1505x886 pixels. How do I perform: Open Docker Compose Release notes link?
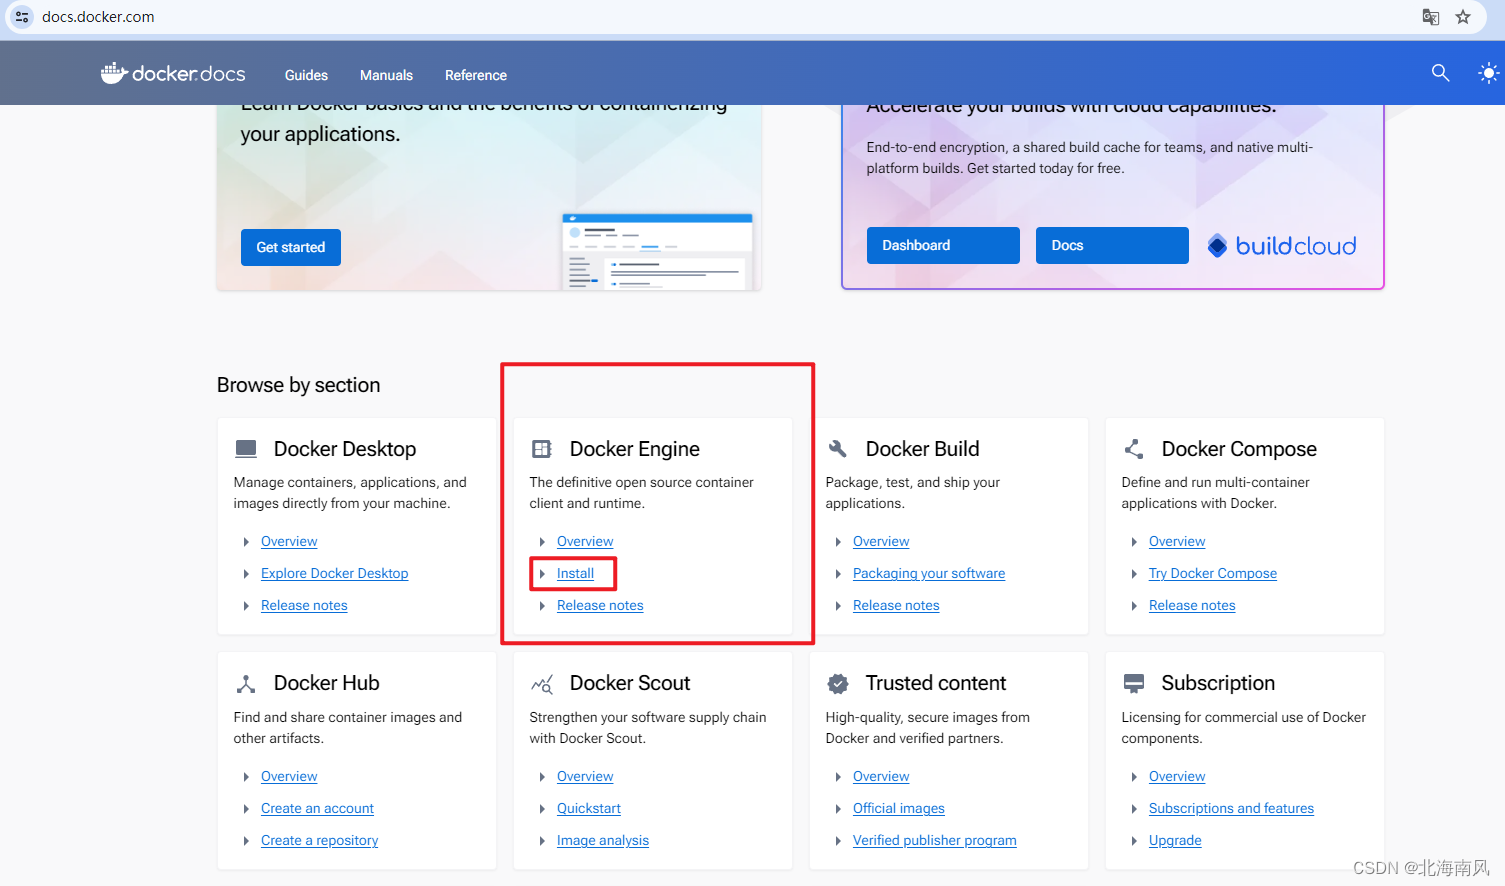tap(1192, 605)
